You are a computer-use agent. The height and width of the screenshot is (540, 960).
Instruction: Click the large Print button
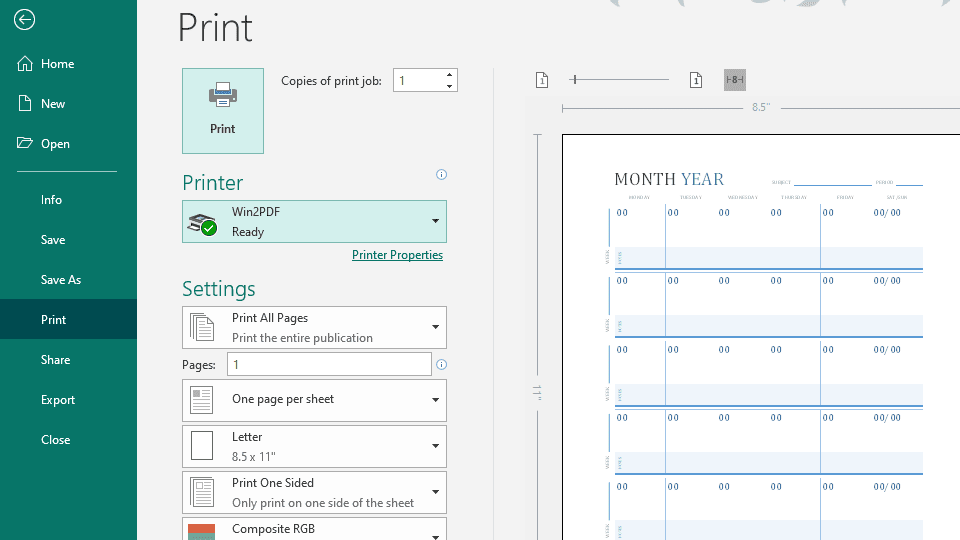coord(223,110)
